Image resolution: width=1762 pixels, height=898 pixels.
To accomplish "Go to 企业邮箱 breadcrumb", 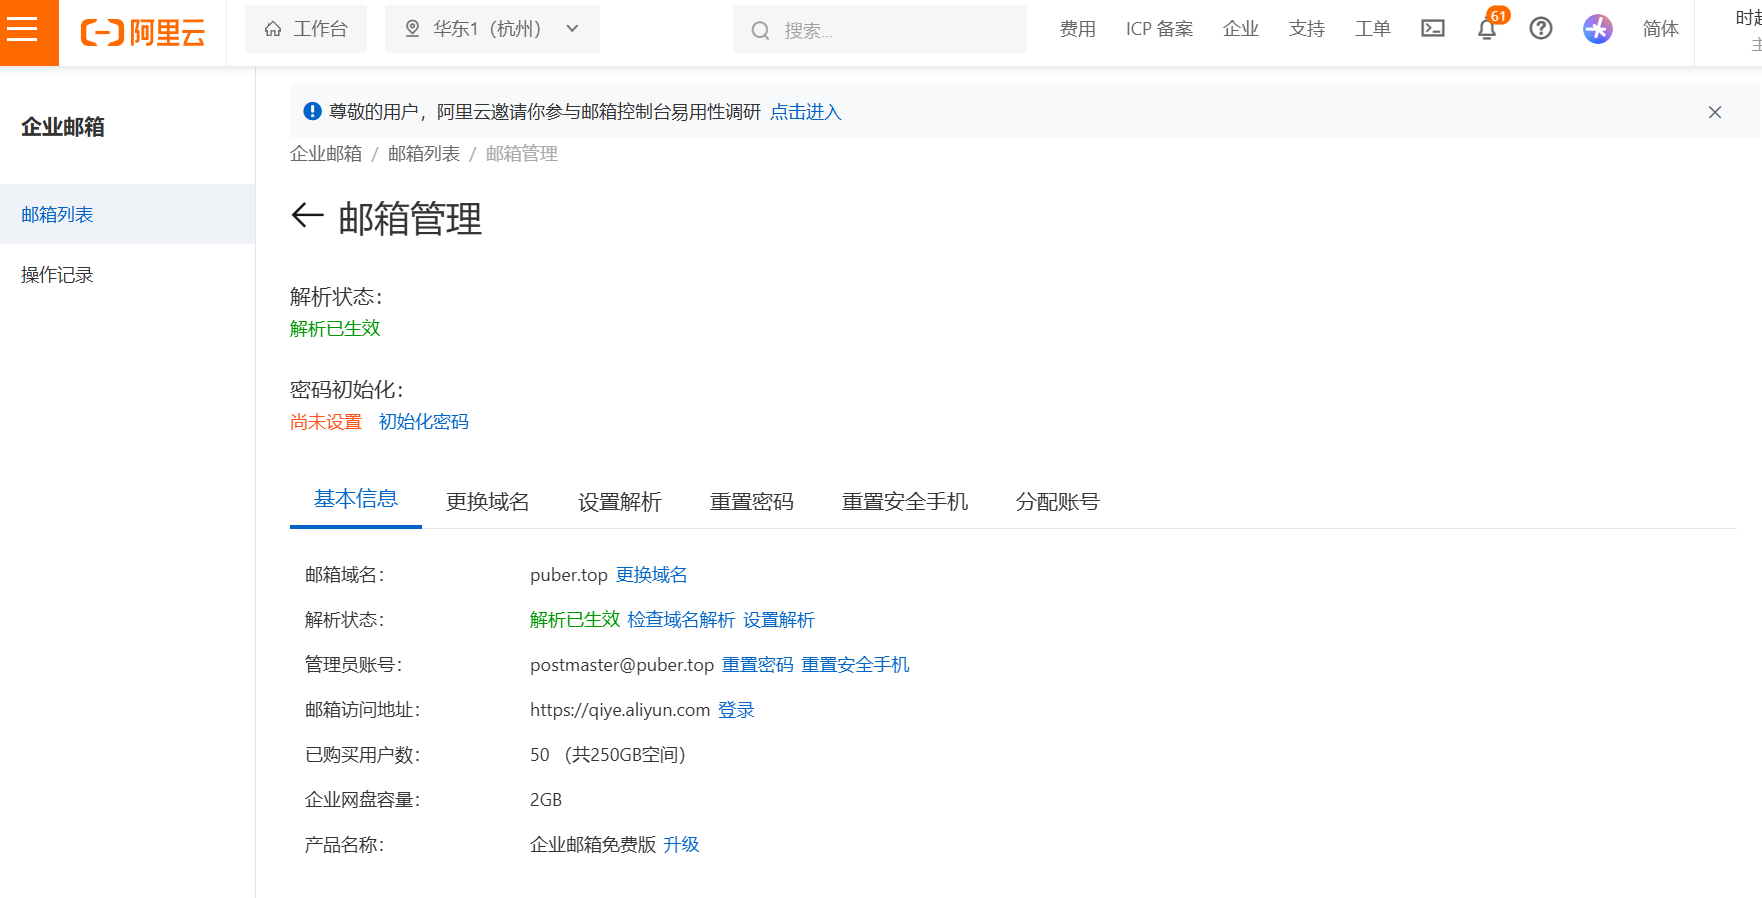I will [326, 153].
